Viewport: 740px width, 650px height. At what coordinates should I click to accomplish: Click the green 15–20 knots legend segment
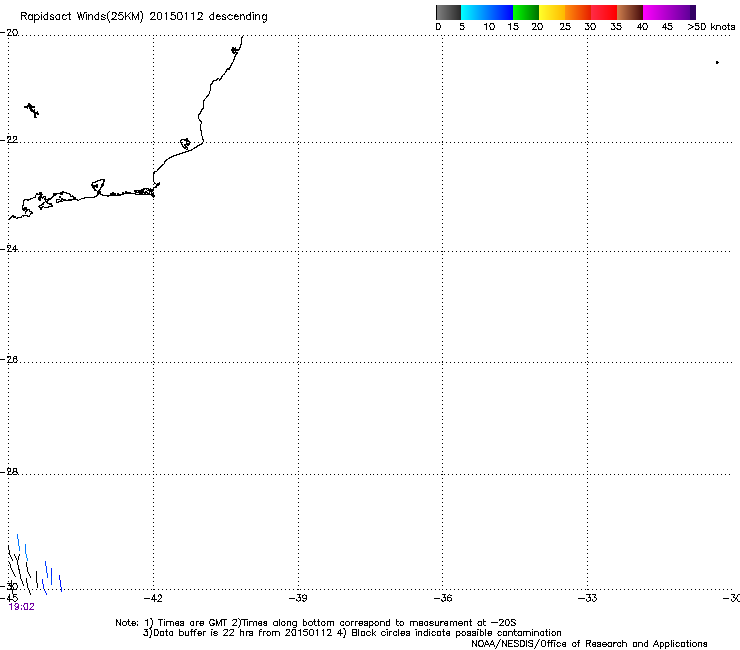tap(526, 12)
